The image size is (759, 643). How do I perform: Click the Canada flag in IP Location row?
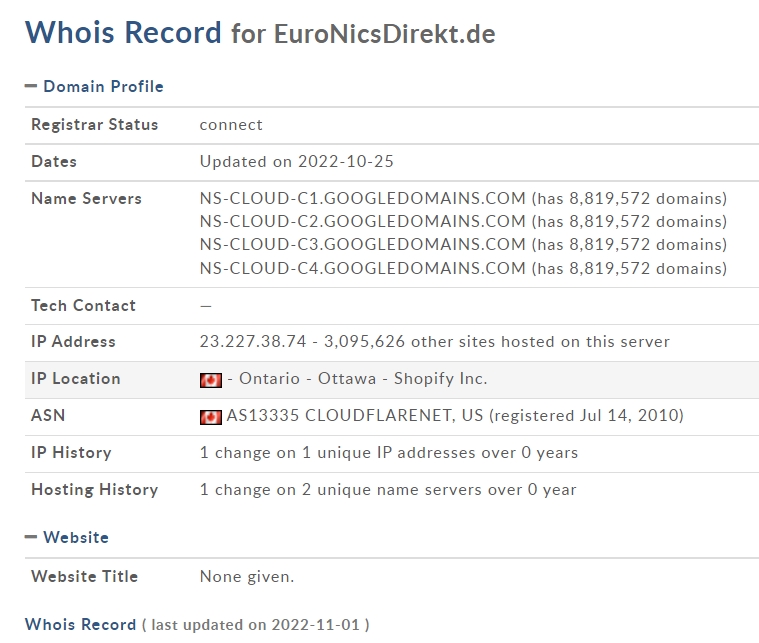211,380
